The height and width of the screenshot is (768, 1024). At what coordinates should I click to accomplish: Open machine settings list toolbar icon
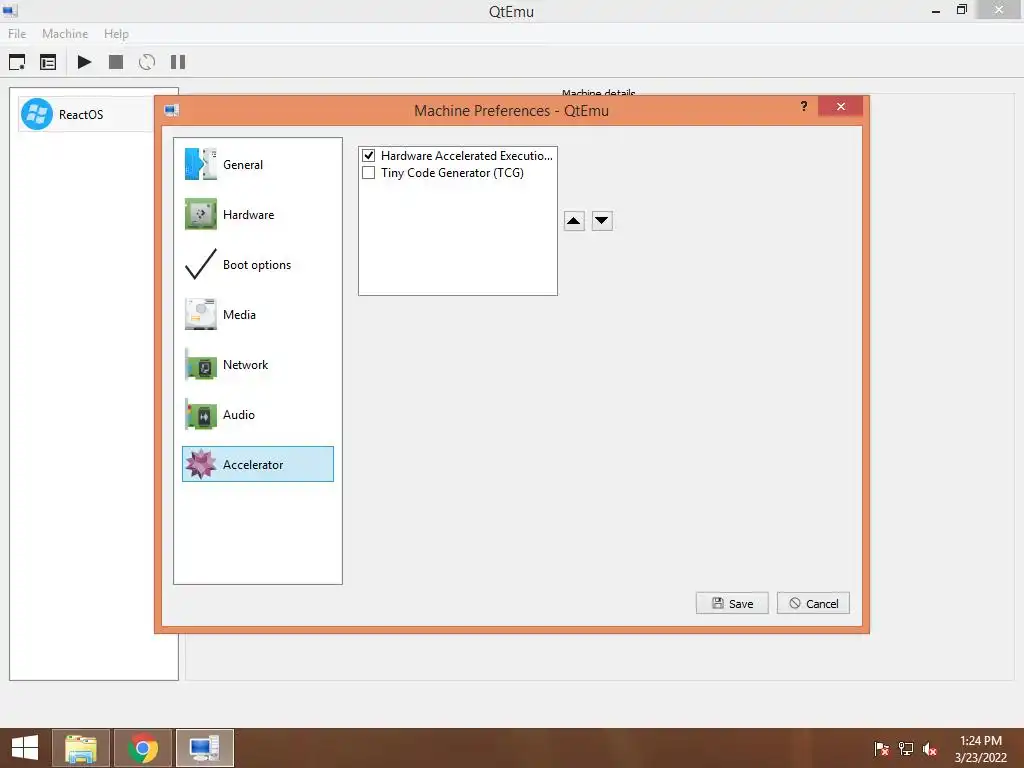[x=48, y=62]
